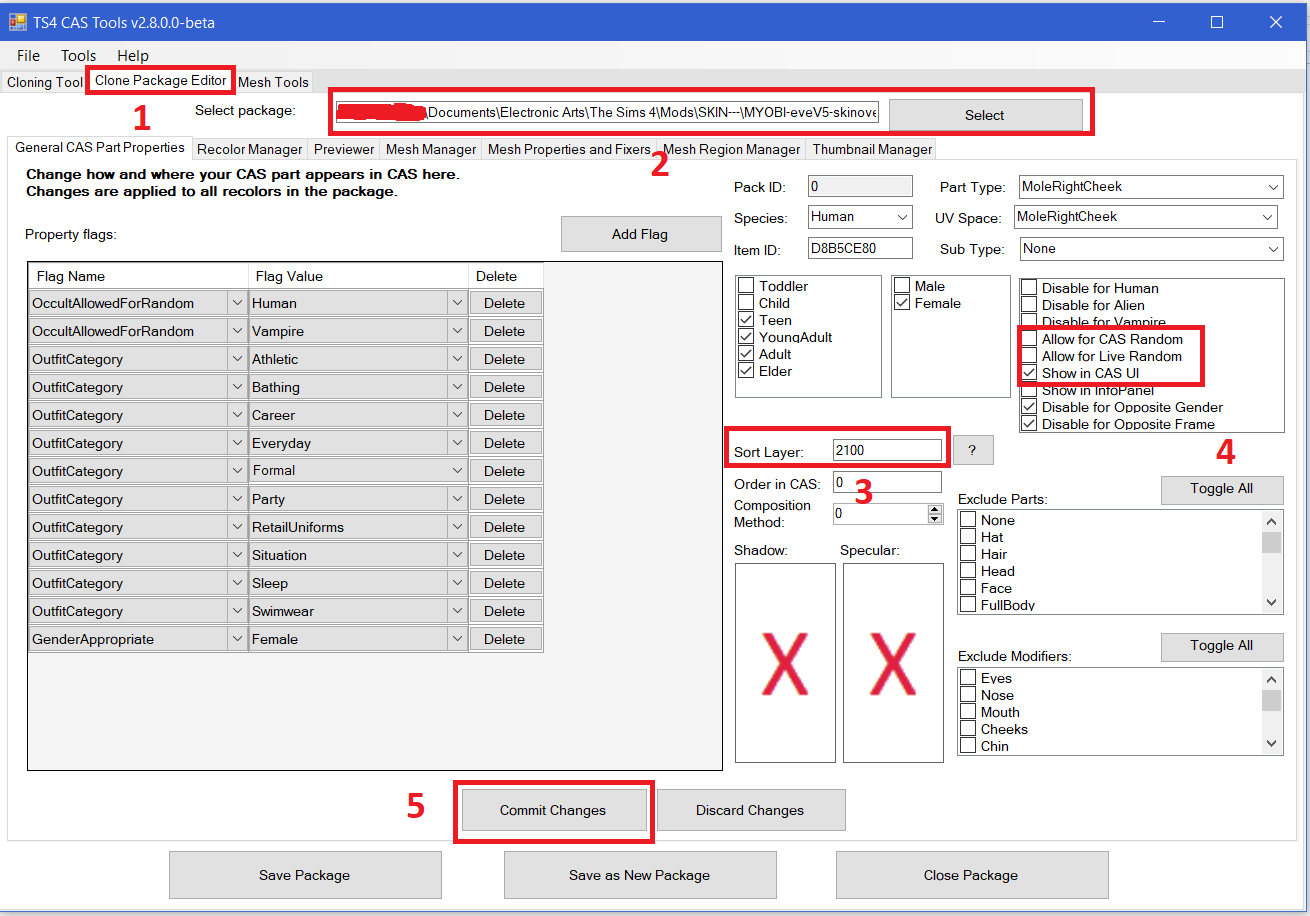Open the Species dropdown

[x=903, y=217]
